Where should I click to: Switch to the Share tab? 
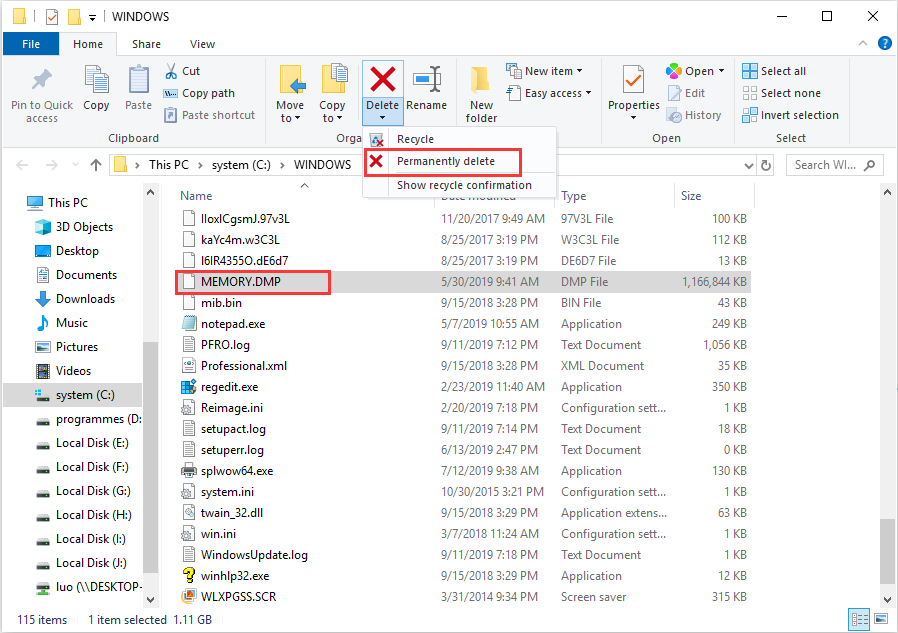[147, 44]
